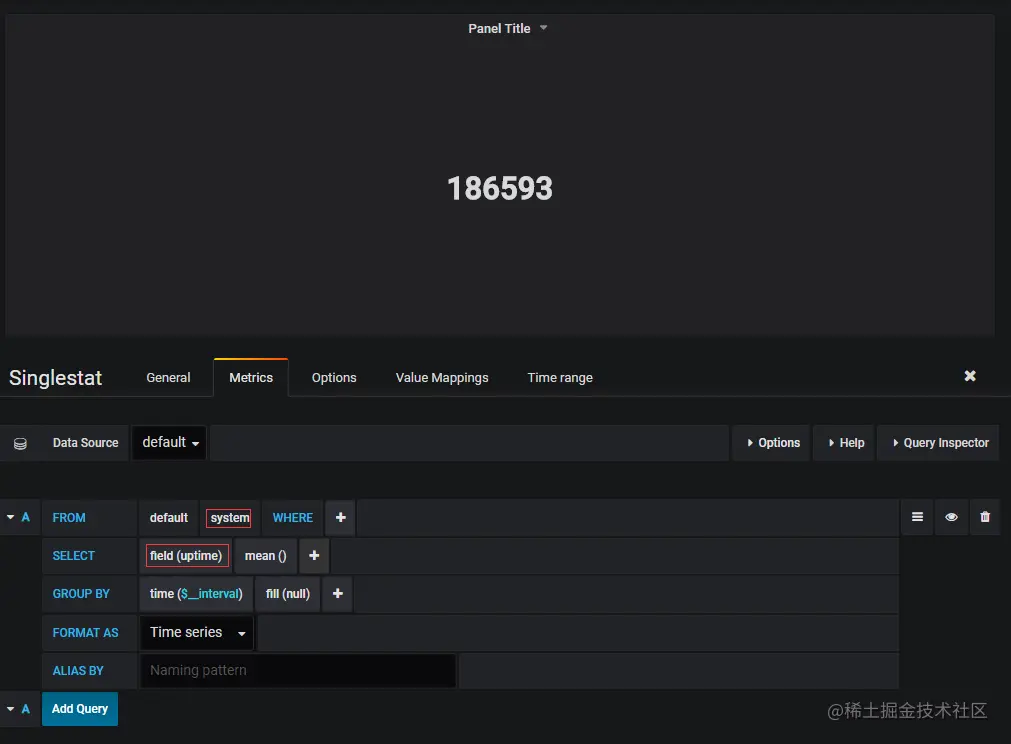Viewport: 1011px width, 744px height.
Task: Click the Data Source database icon
Action: point(20,444)
